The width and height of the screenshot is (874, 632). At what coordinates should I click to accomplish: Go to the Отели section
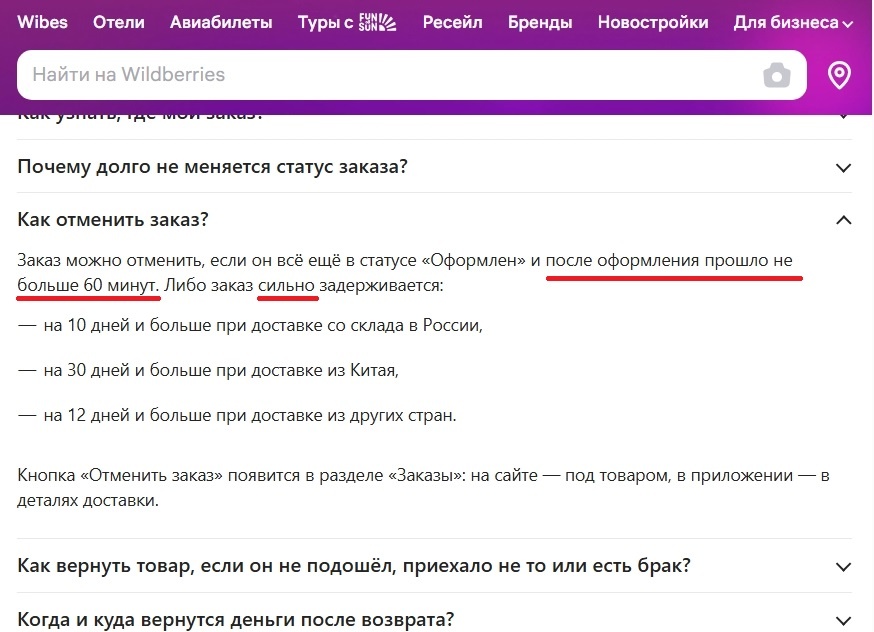pos(118,21)
